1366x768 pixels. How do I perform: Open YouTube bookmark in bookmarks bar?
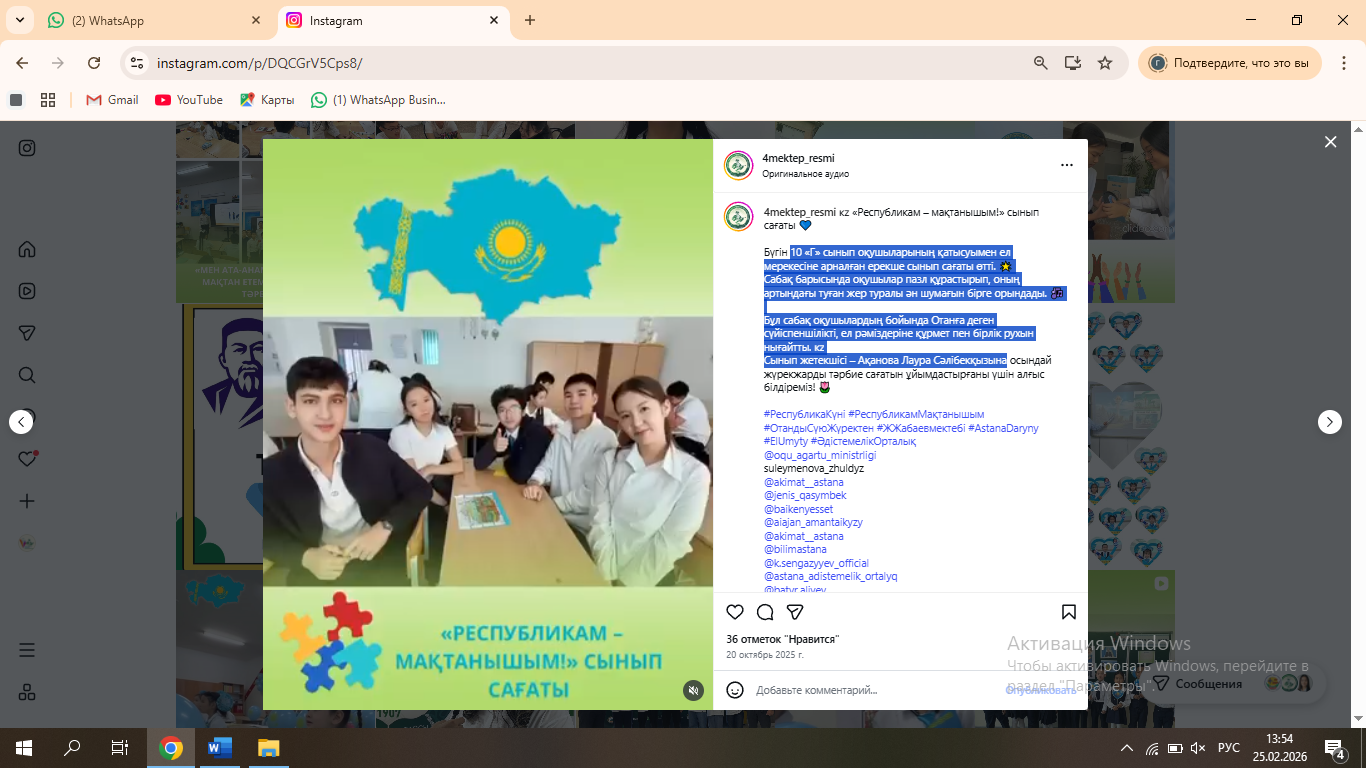[x=189, y=100]
